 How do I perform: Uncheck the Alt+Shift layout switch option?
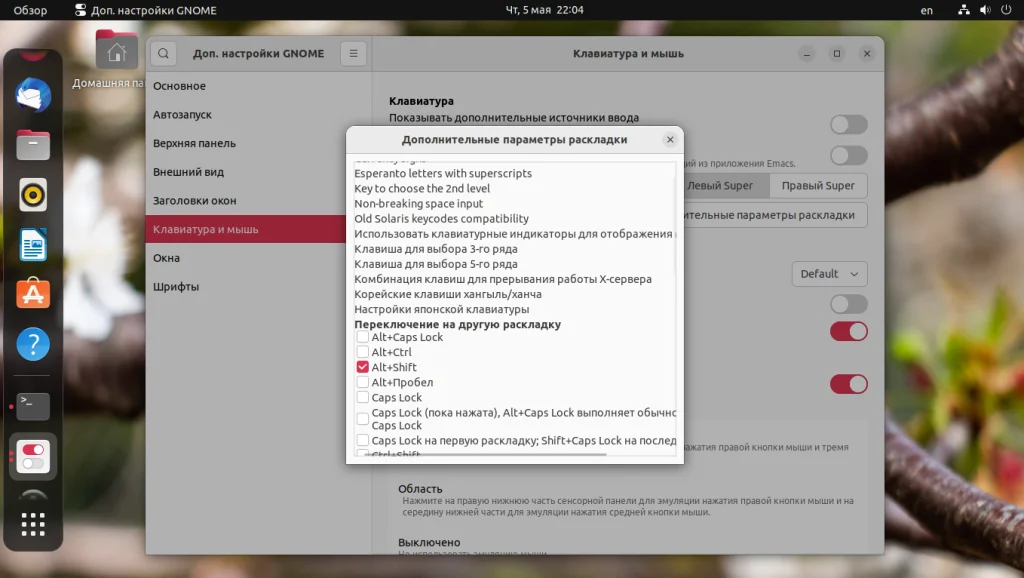364,367
